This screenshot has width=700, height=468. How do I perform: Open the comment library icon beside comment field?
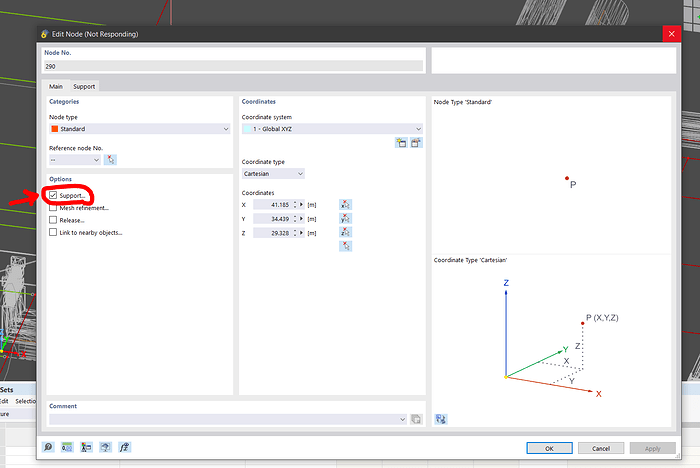(416, 419)
